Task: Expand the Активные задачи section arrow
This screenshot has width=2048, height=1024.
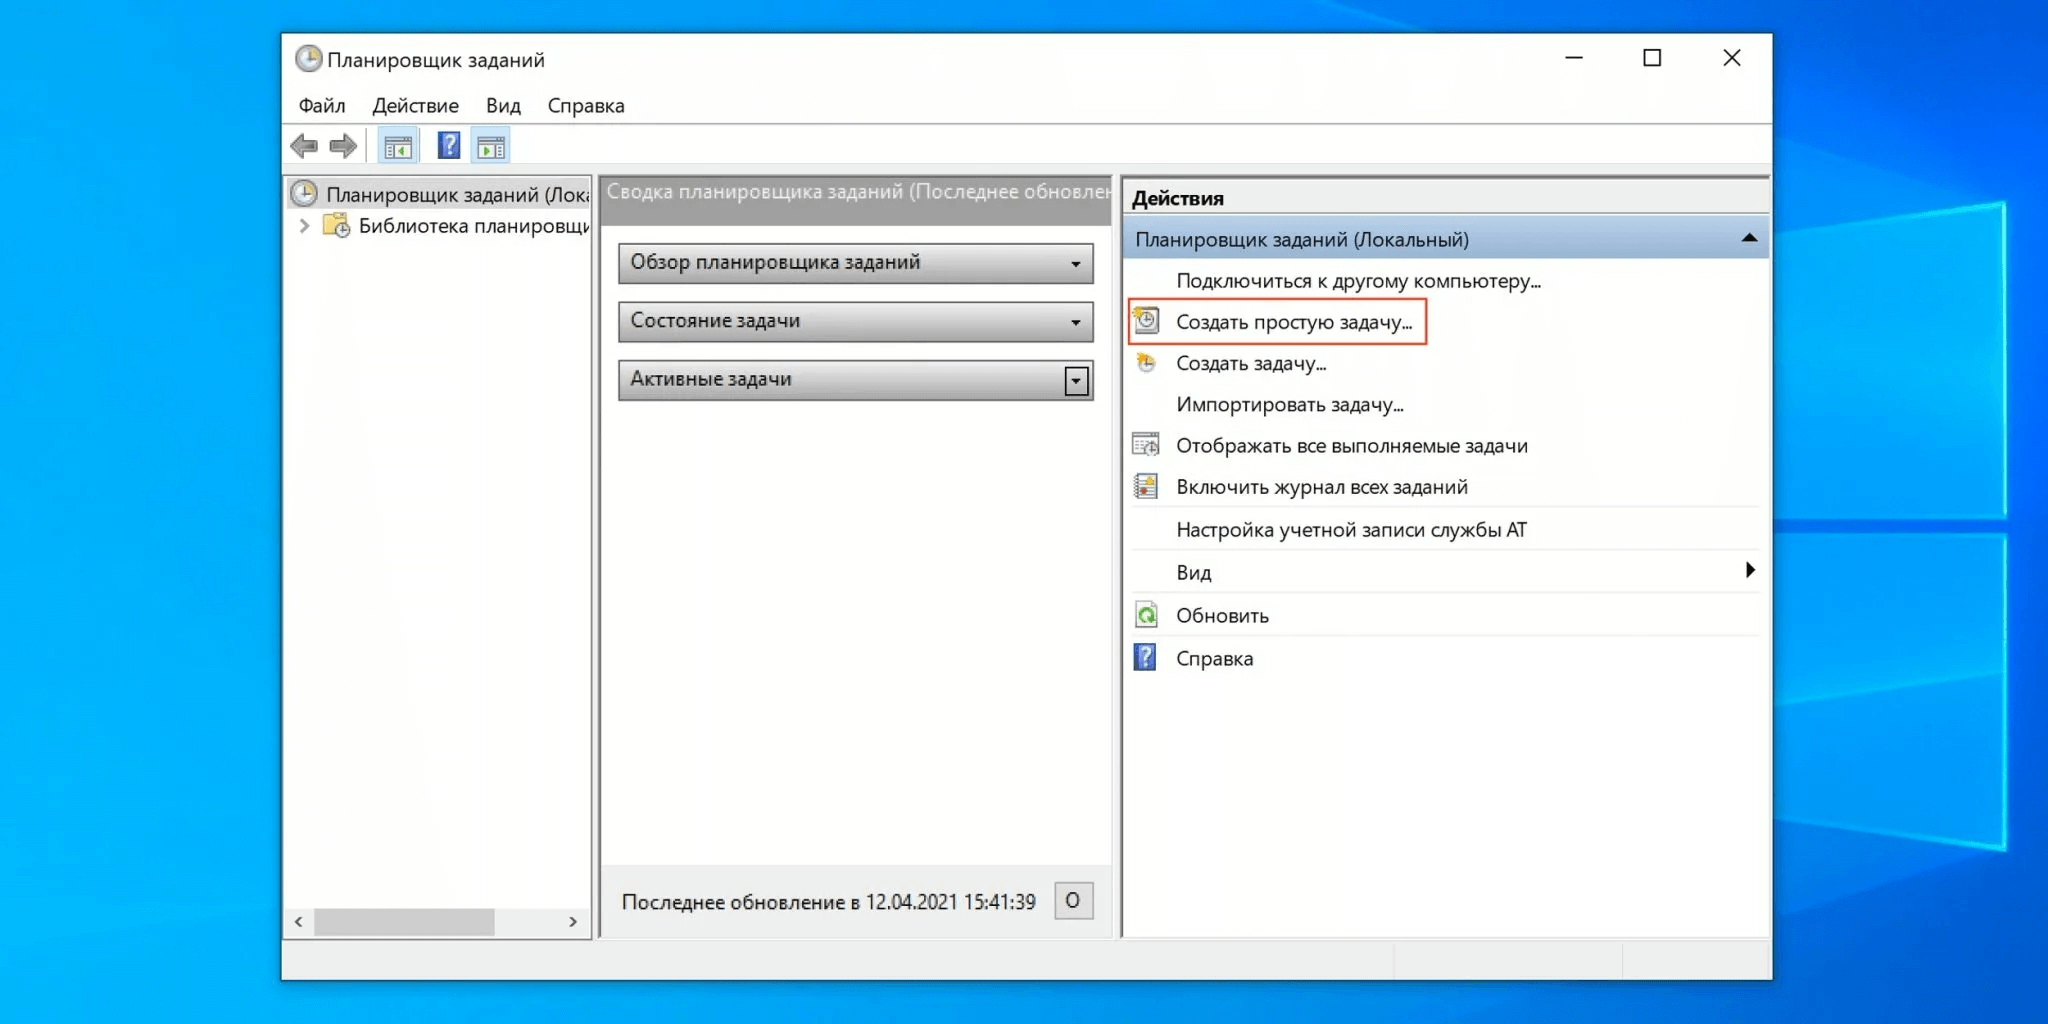Action: [1076, 380]
